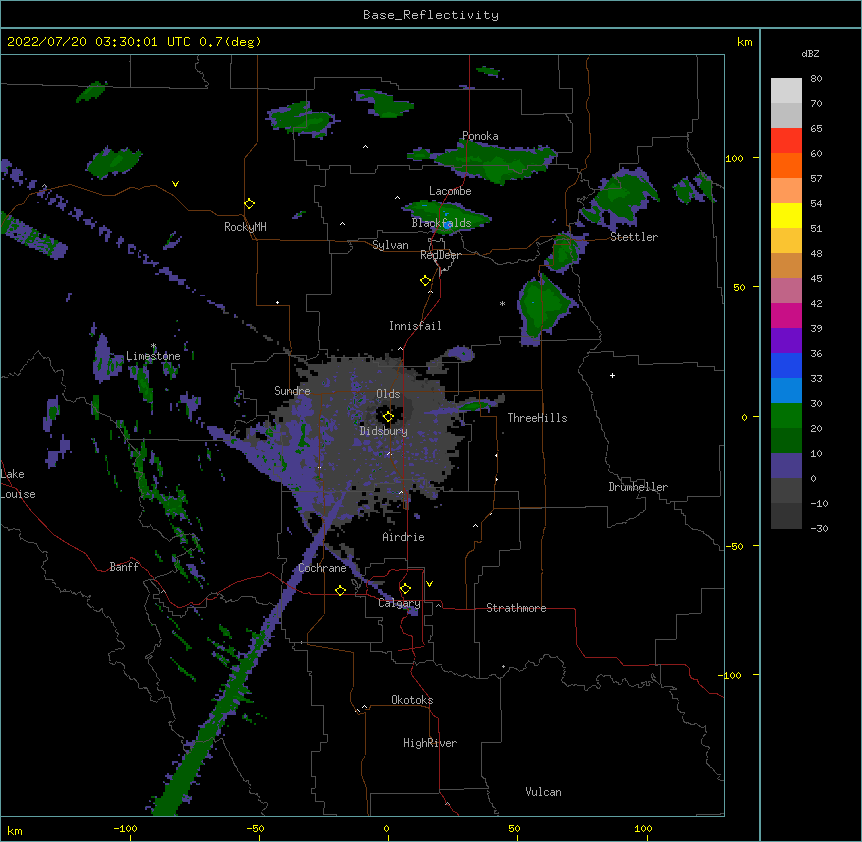Click the yellow marker south of Cochrane
Screen dimensions: 862x842
pos(340,590)
